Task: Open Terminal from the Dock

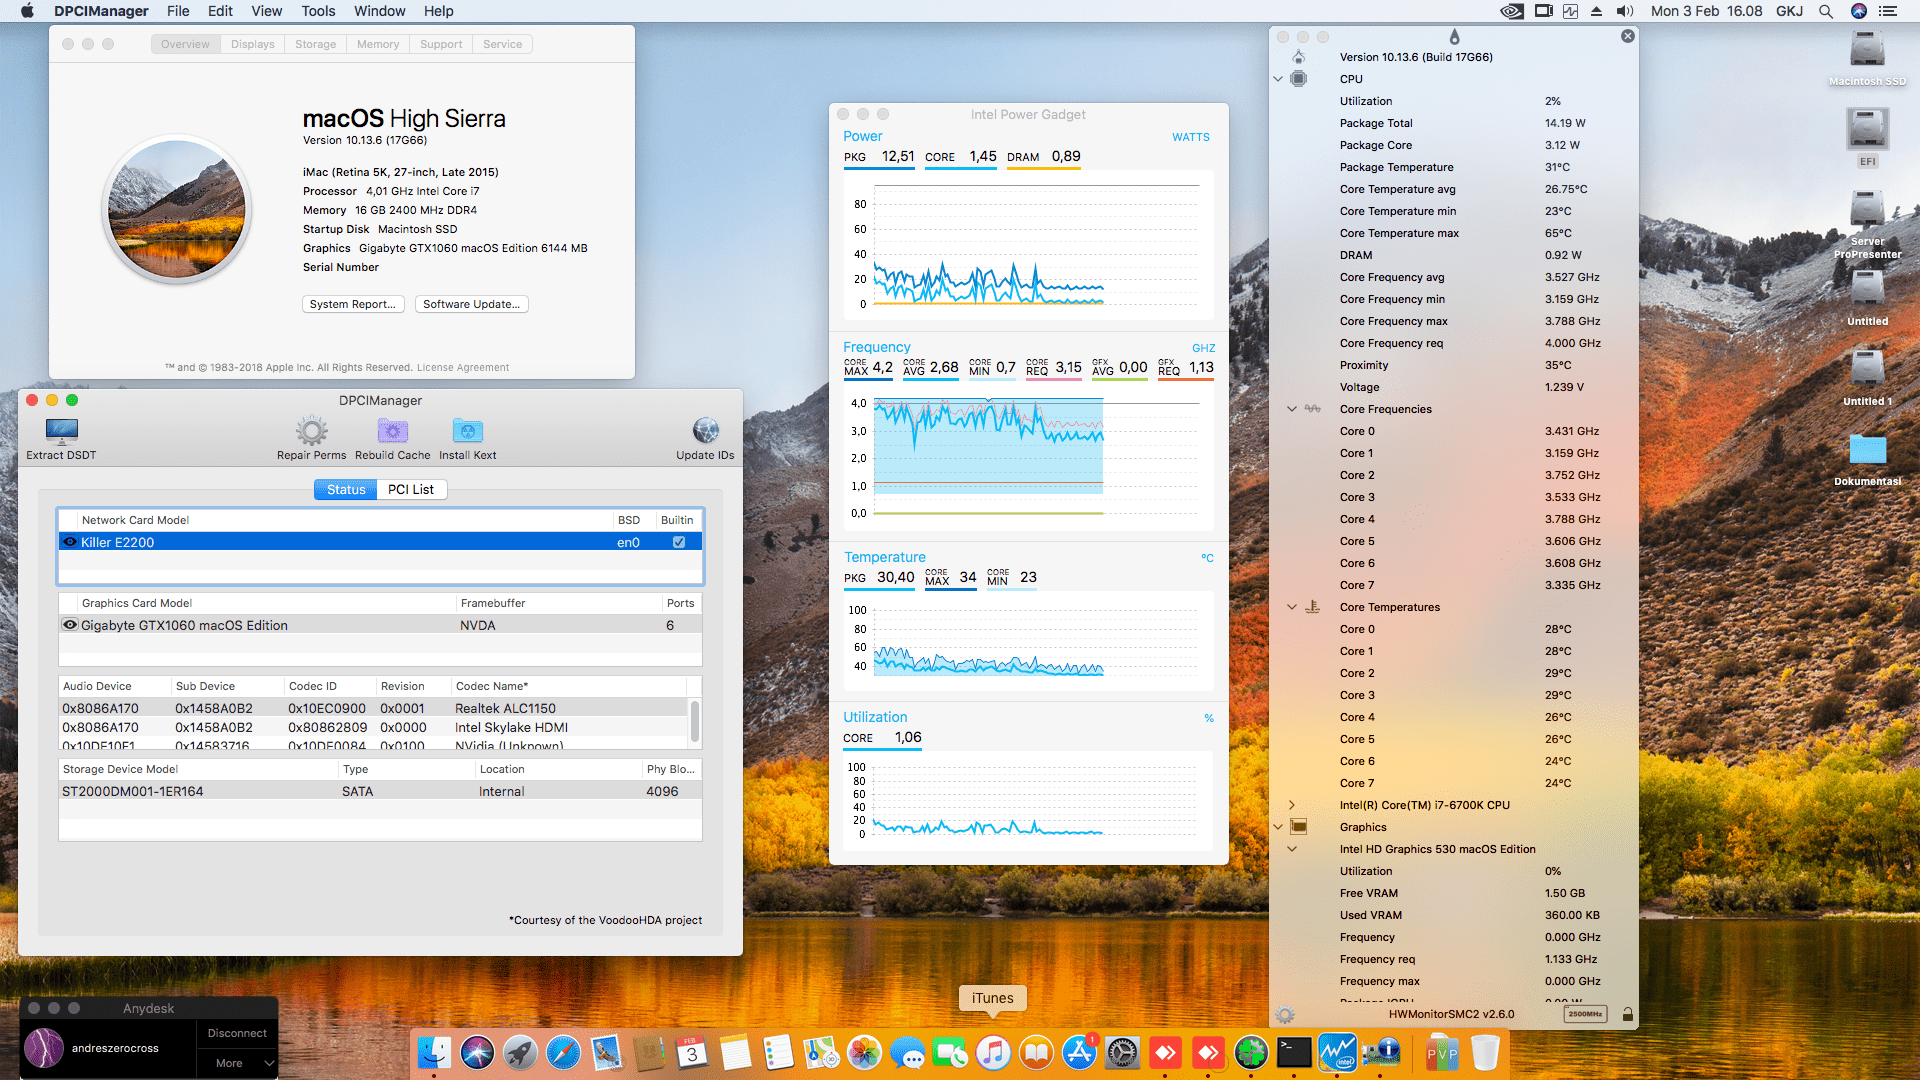Action: tap(1294, 1052)
